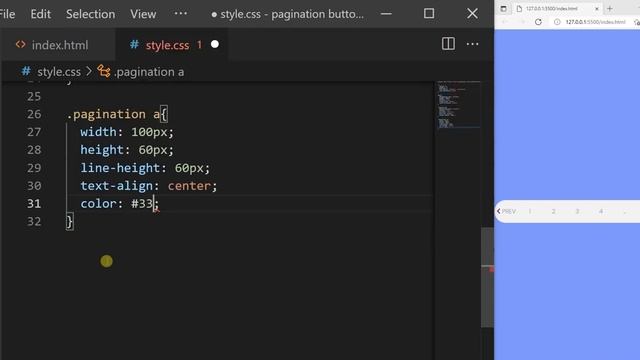The height and width of the screenshot is (360, 640).
Task: Go to page 4 in pagination
Action: point(601,211)
